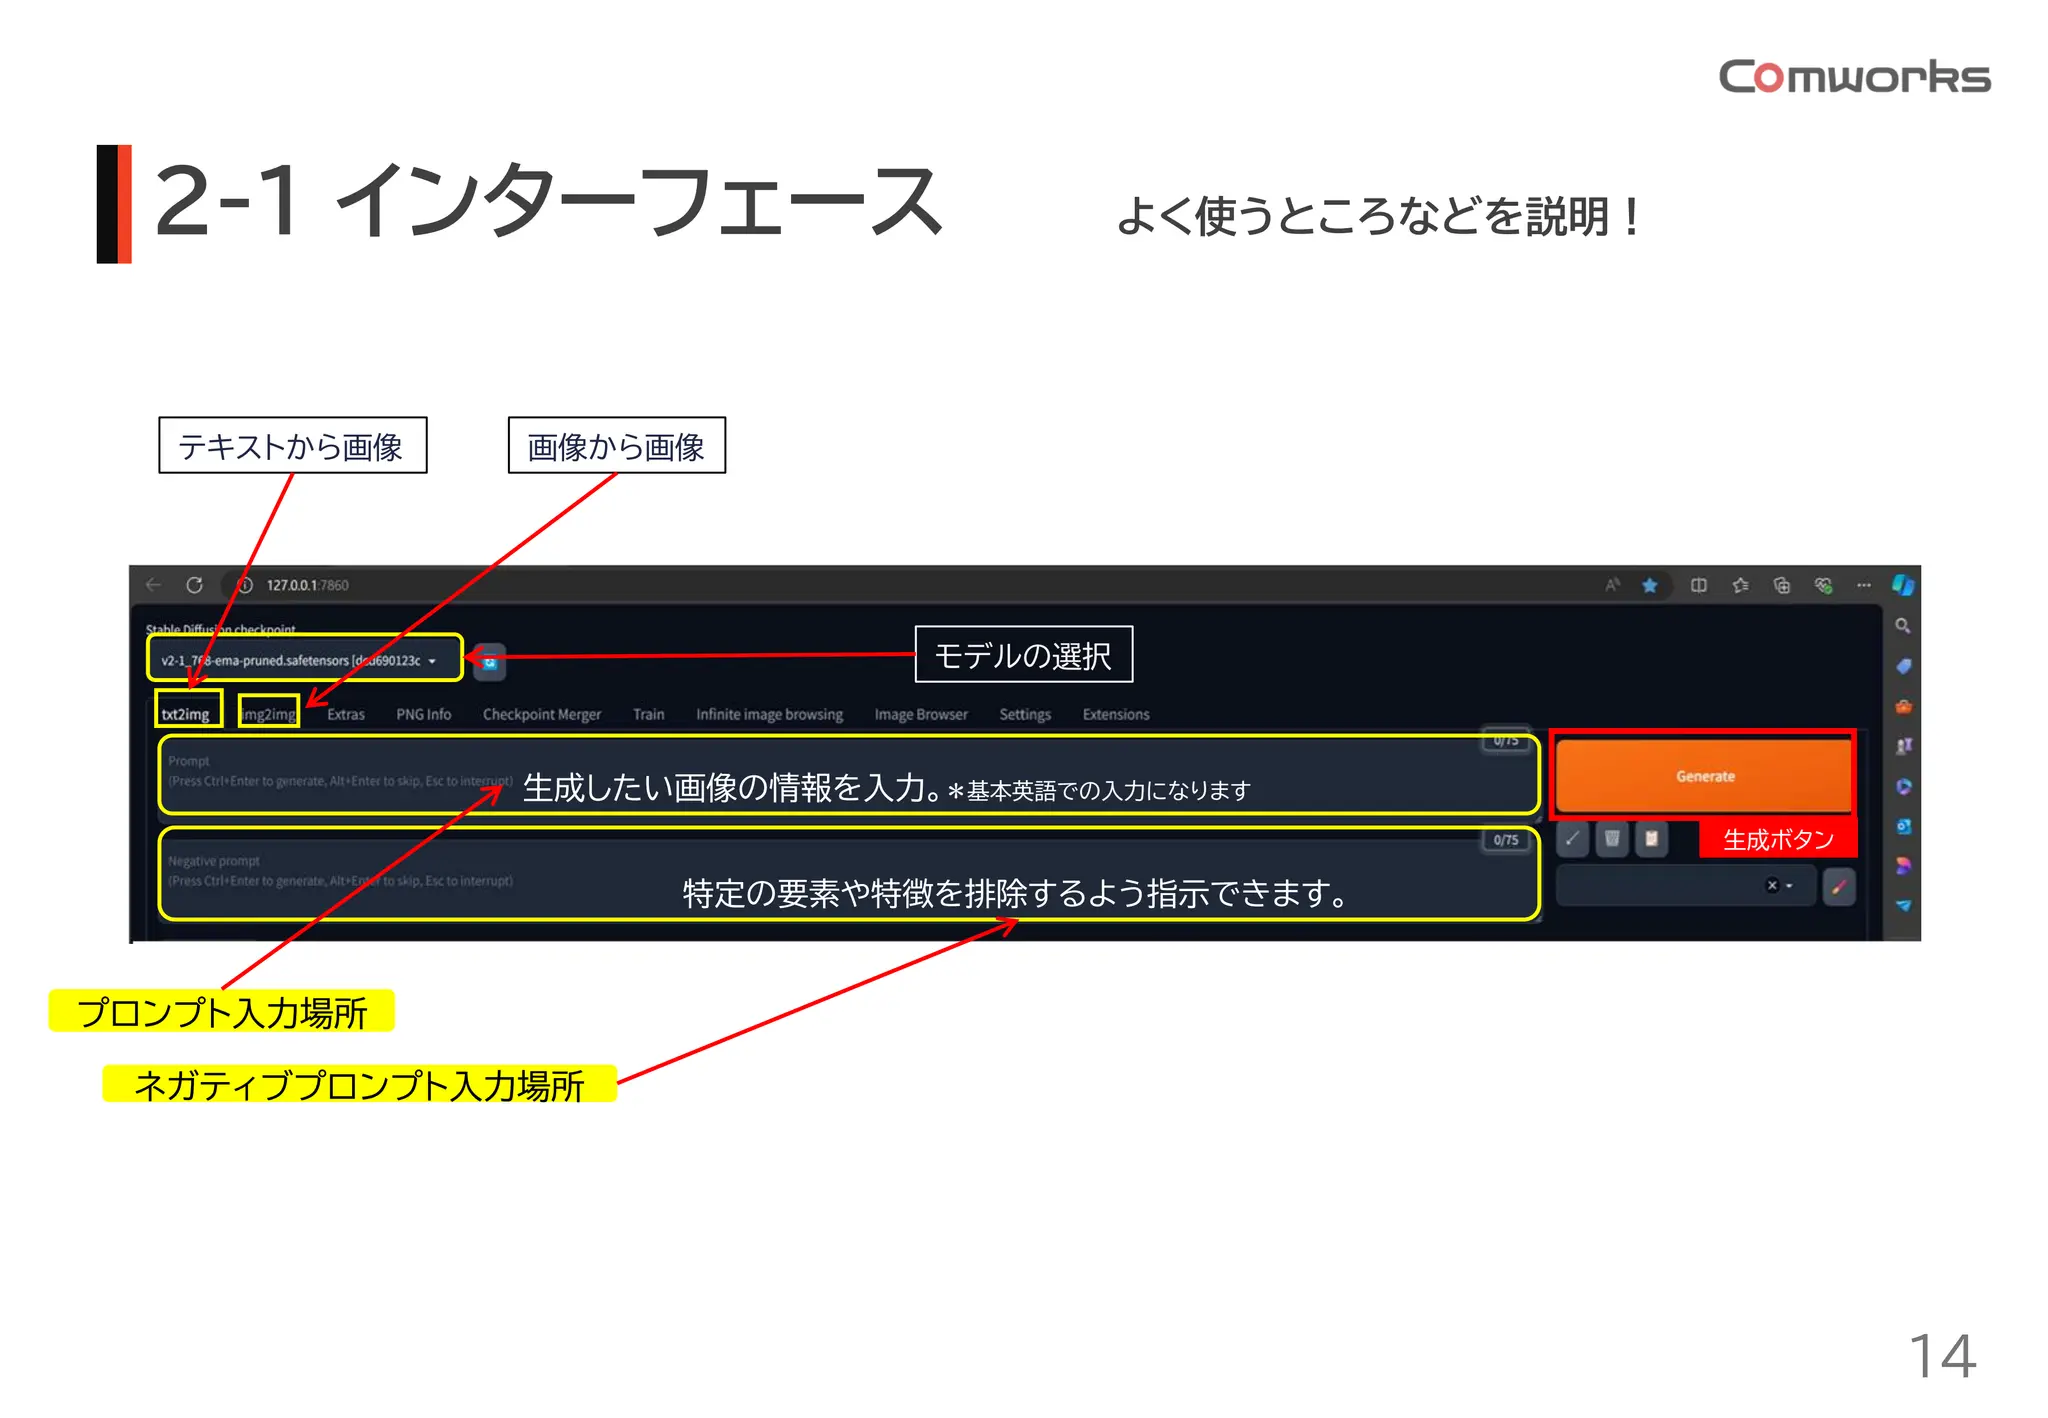
Task: Open the Copilot sidebar icon
Action: [1902, 585]
